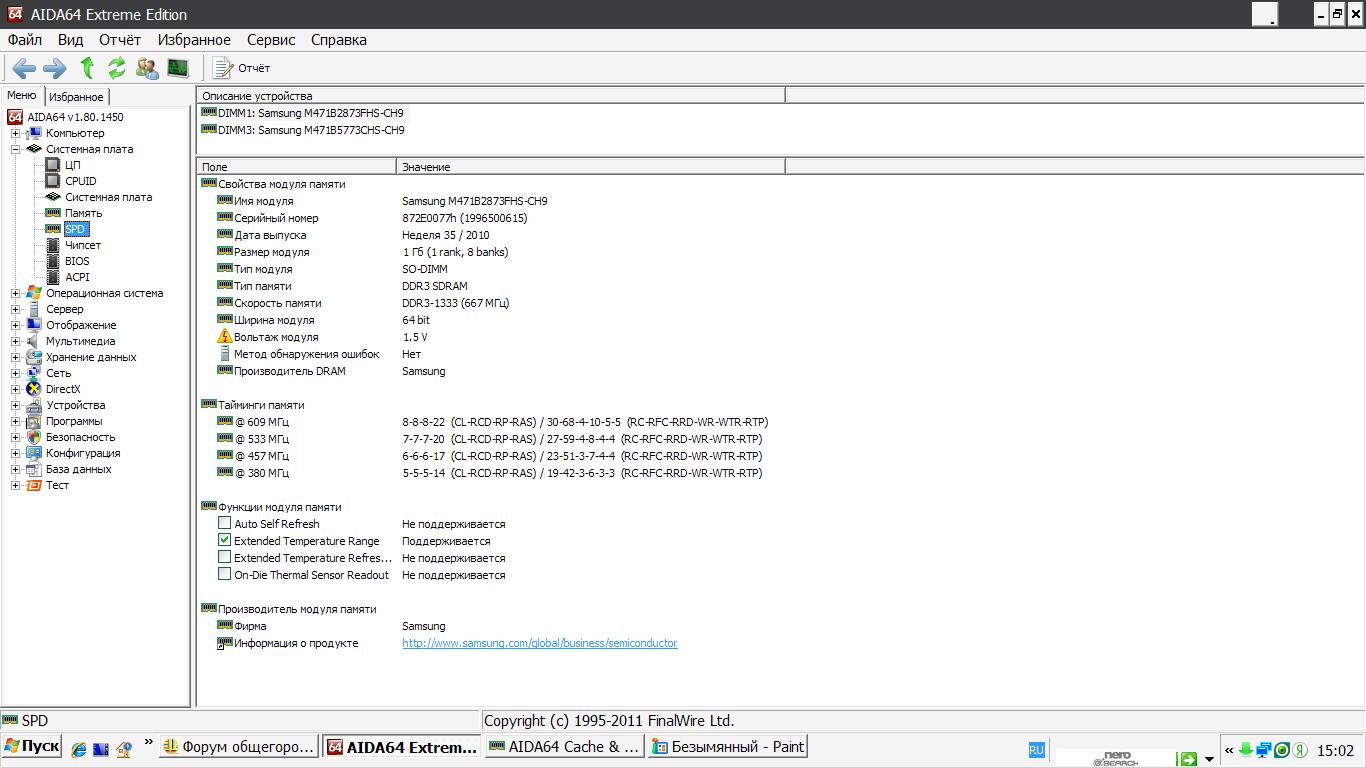Open the Справка menu
The height and width of the screenshot is (768, 1366).
tap(339, 40)
